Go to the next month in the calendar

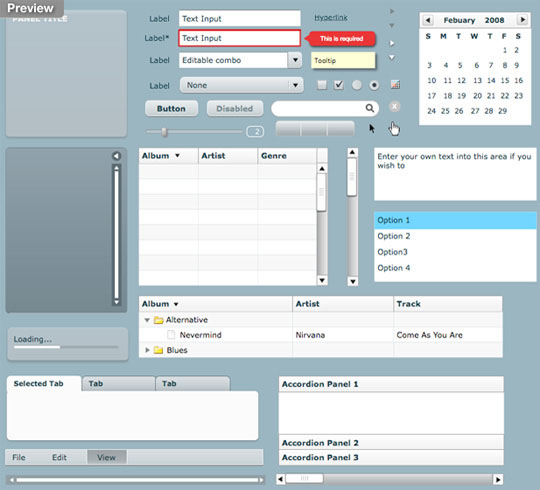click(522, 20)
